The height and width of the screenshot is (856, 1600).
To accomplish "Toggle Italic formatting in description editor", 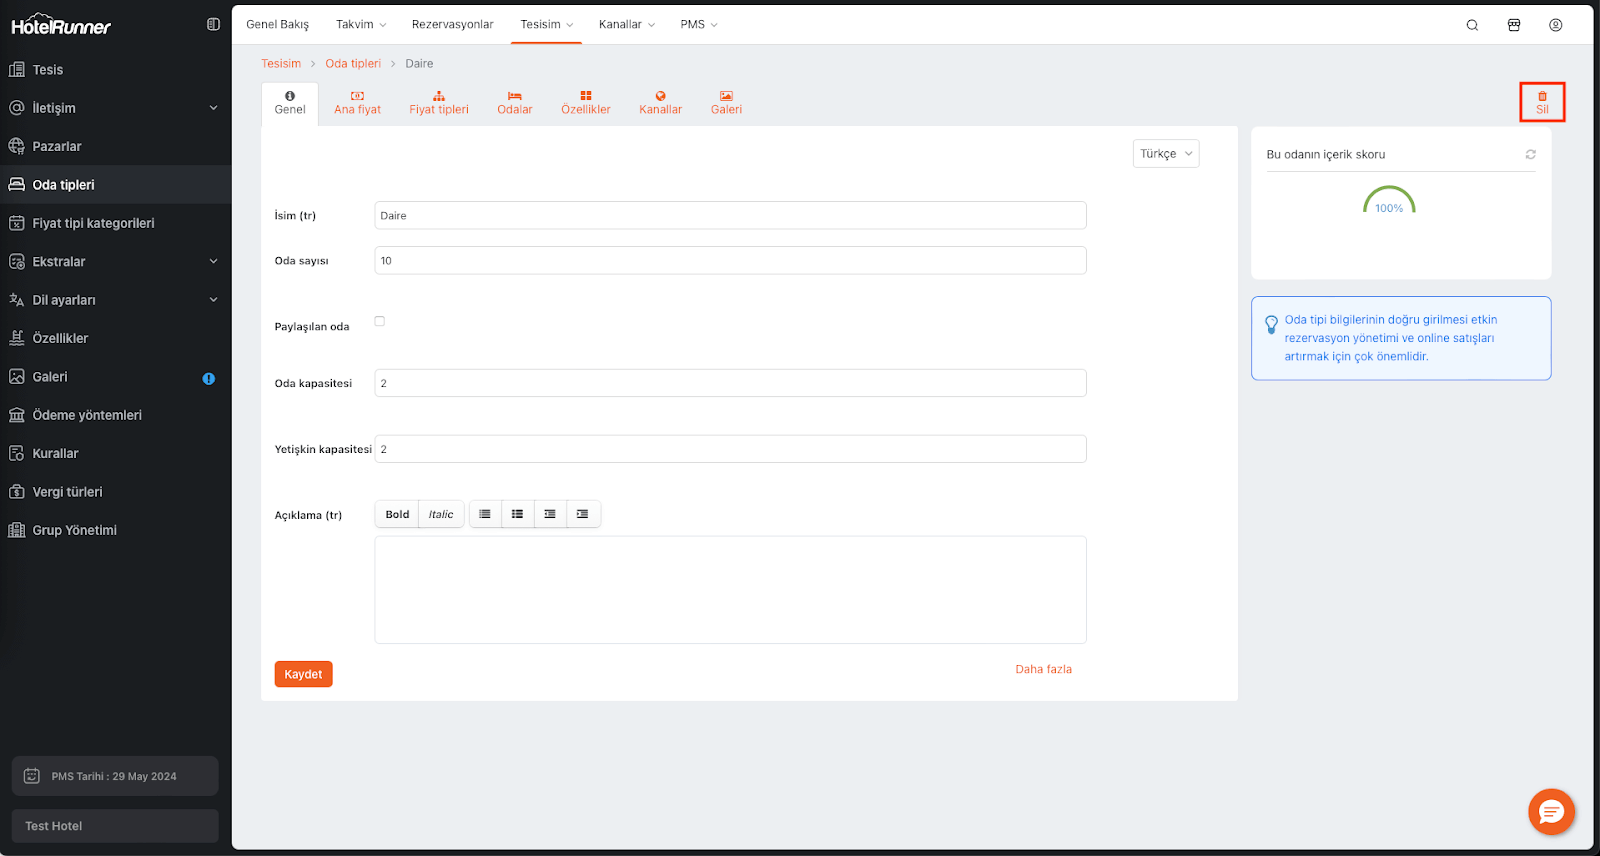I will tap(441, 514).
